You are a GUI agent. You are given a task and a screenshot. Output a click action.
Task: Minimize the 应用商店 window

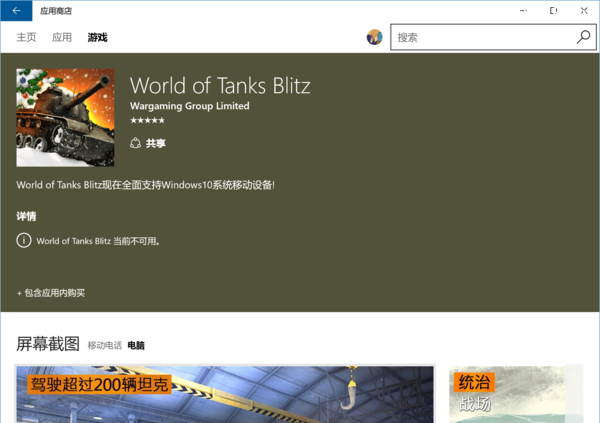tap(524, 11)
